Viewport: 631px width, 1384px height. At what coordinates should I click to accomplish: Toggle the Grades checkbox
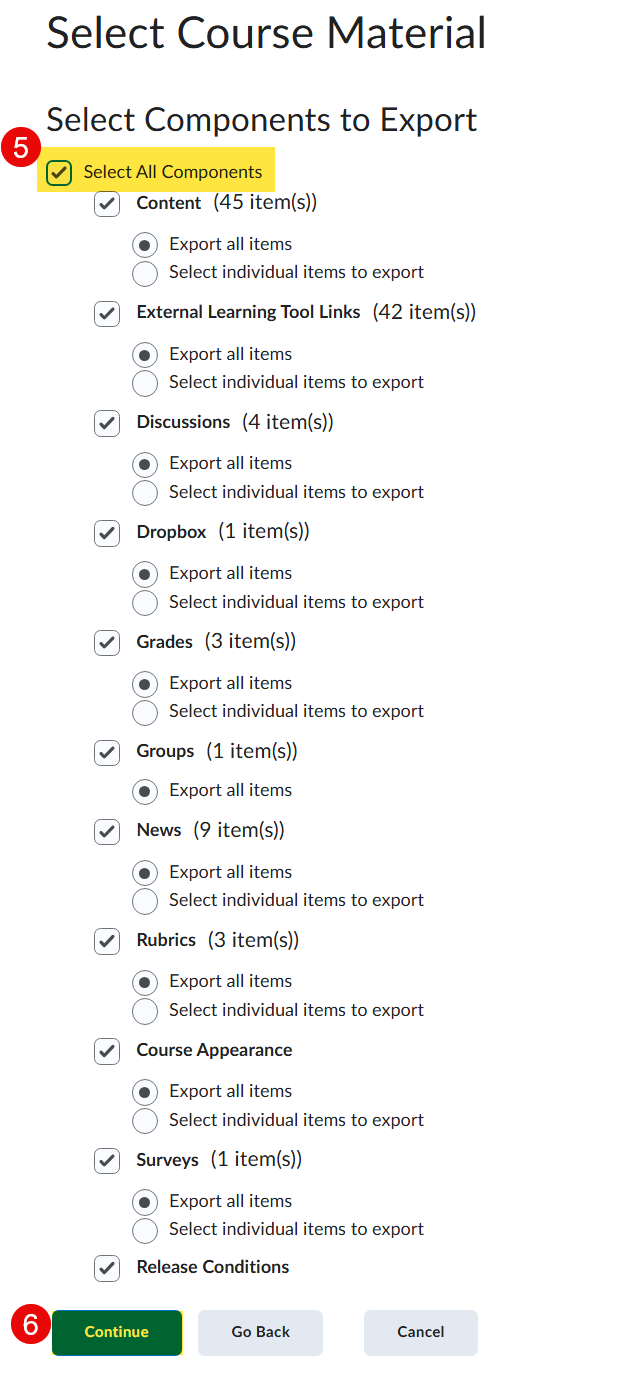tap(107, 642)
